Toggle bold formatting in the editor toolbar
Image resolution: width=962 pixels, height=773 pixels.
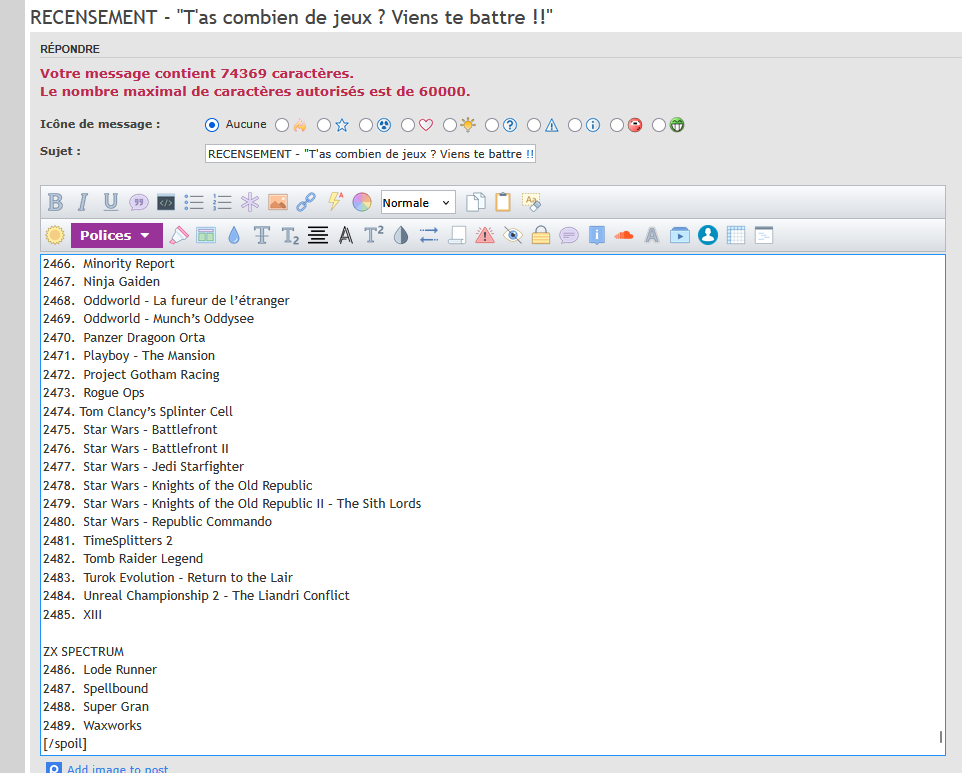pyautogui.click(x=55, y=202)
